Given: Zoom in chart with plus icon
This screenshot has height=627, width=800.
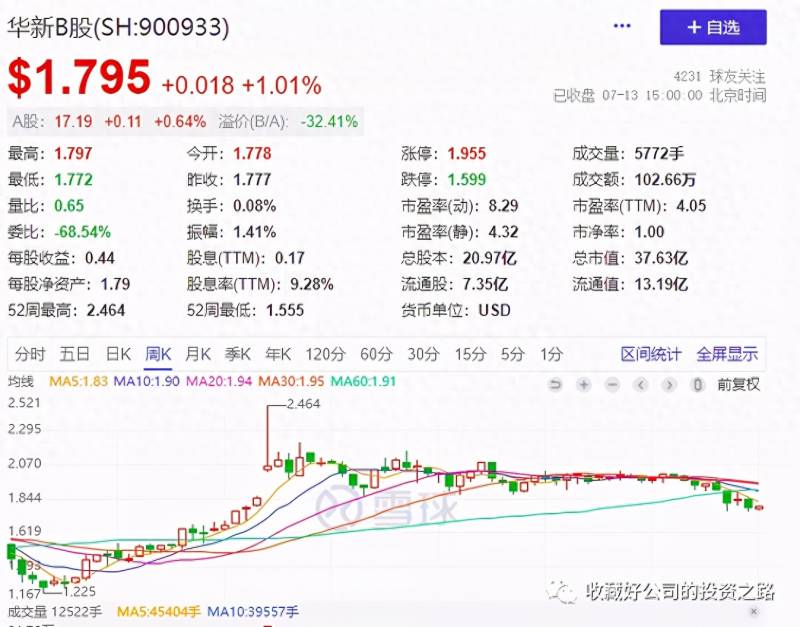Looking at the screenshot, I should pyautogui.click(x=584, y=384).
